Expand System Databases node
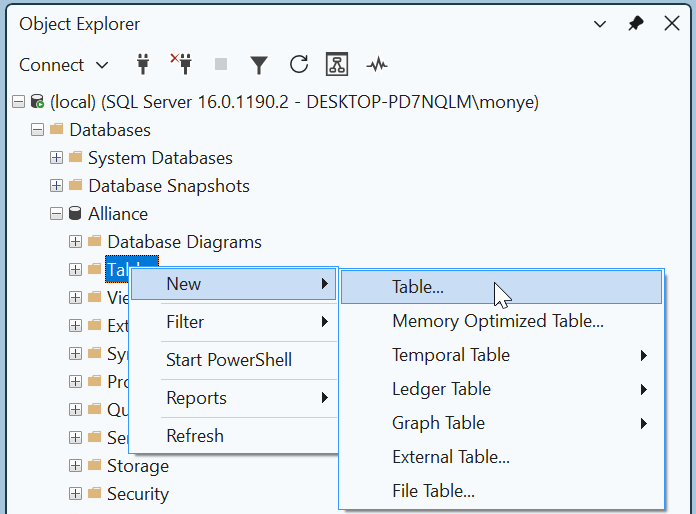Viewport: 696px width, 514px height. (x=56, y=158)
